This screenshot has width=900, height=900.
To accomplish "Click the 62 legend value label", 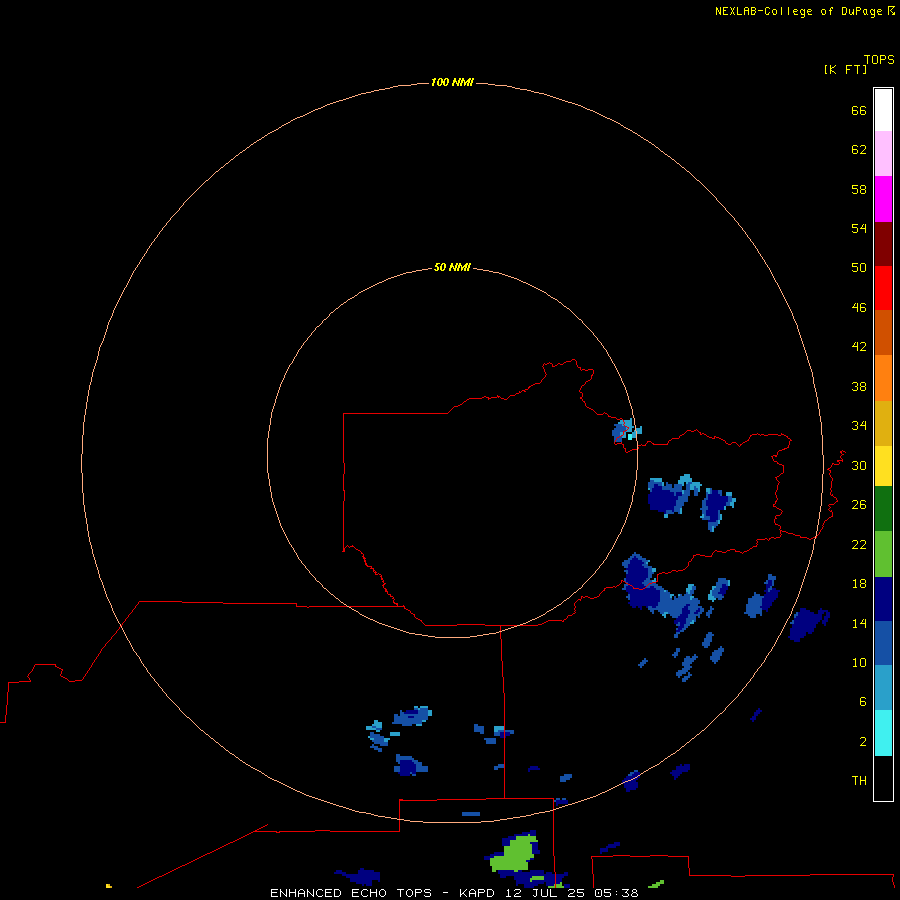I will pos(859,150).
